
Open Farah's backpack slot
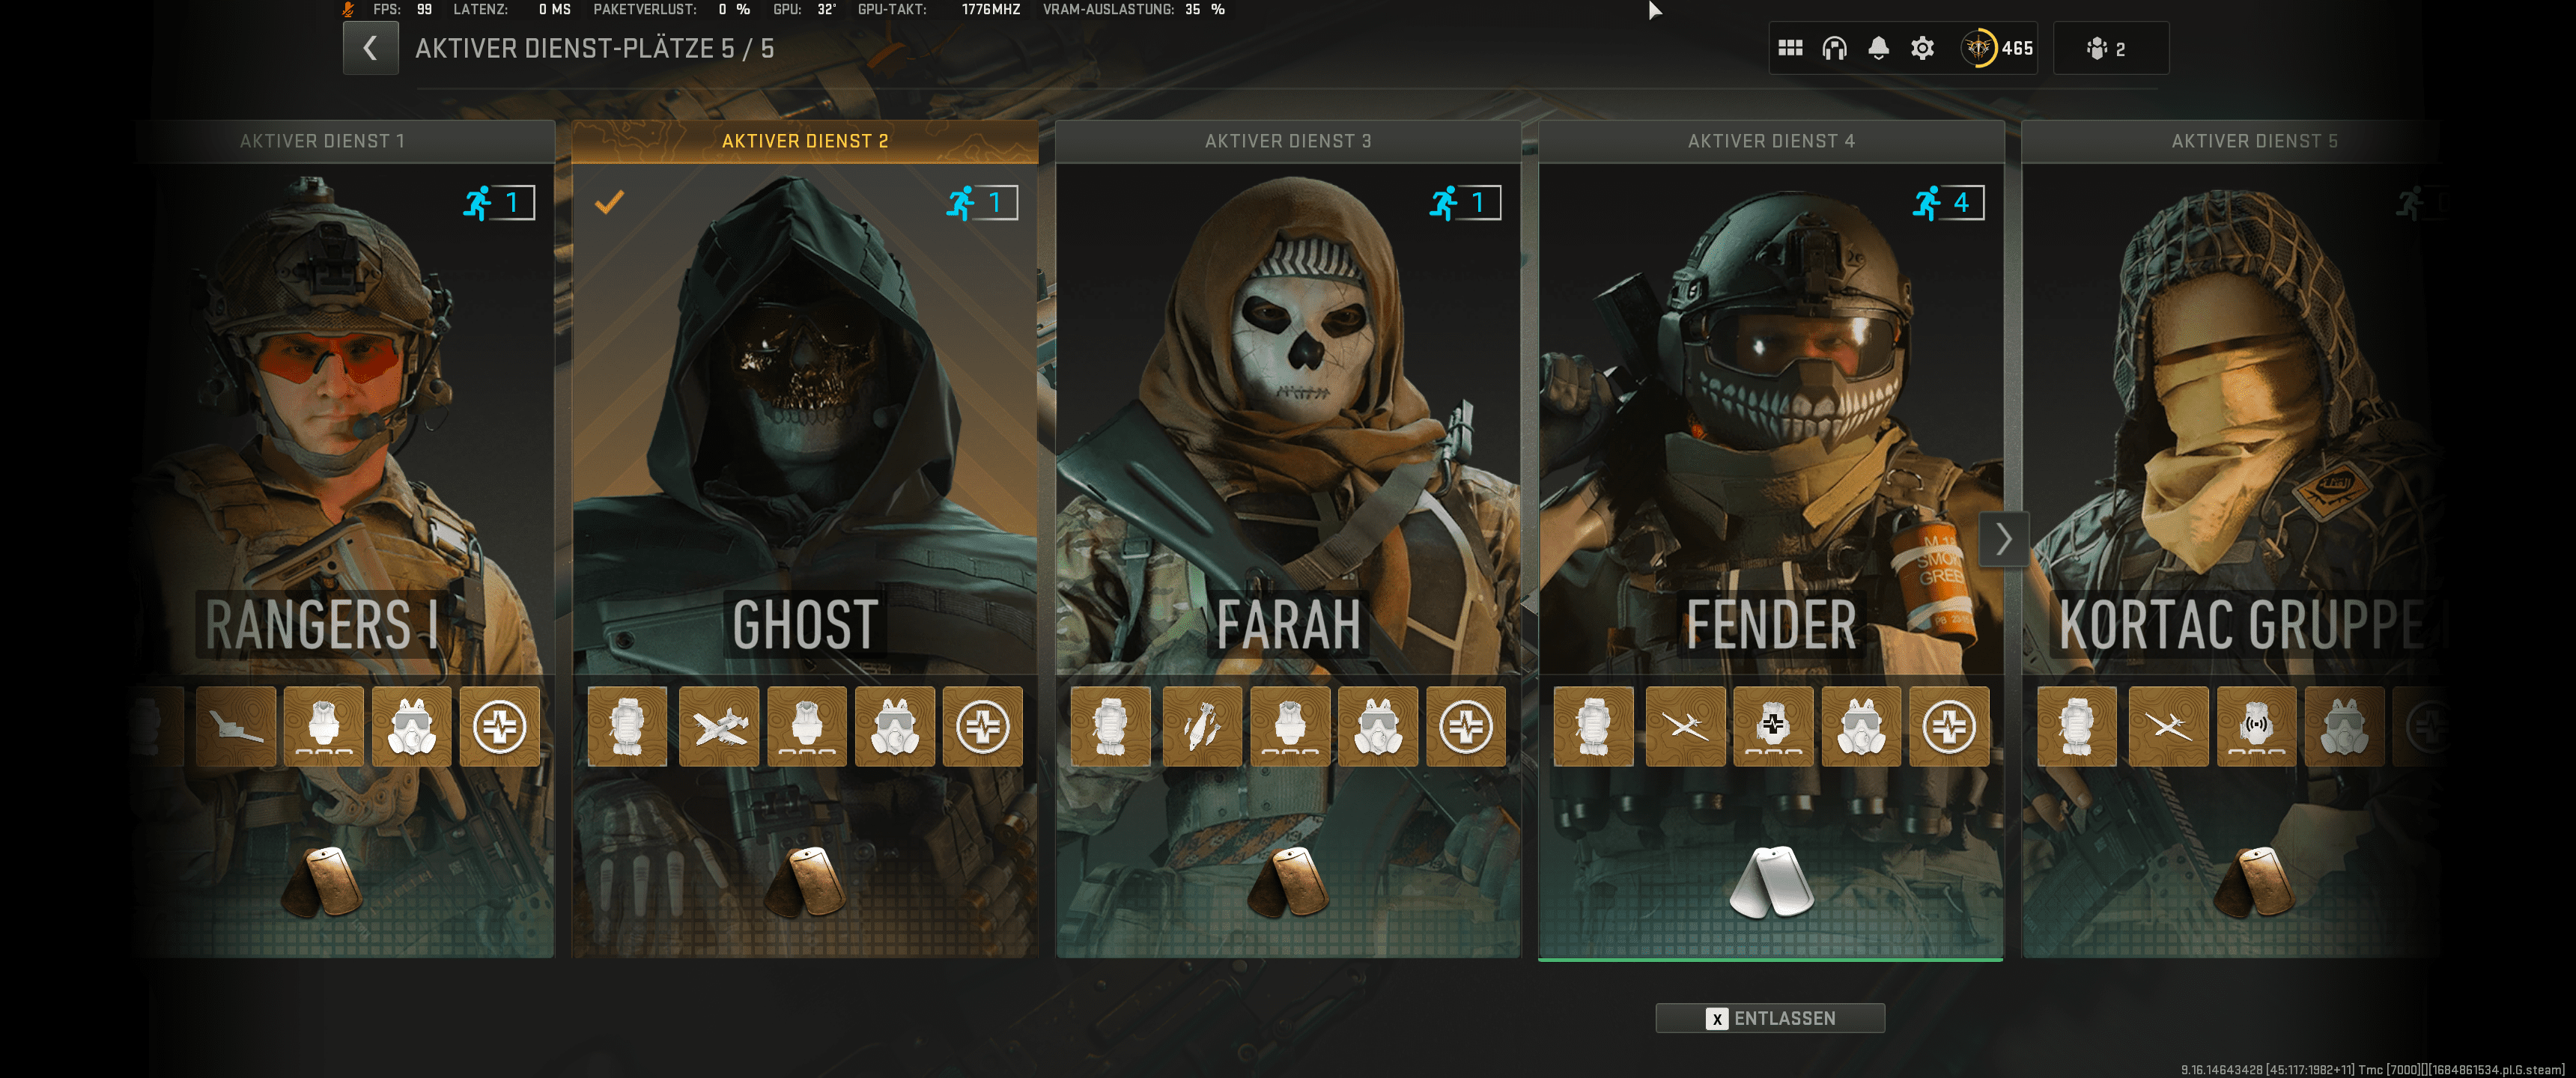point(1111,727)
